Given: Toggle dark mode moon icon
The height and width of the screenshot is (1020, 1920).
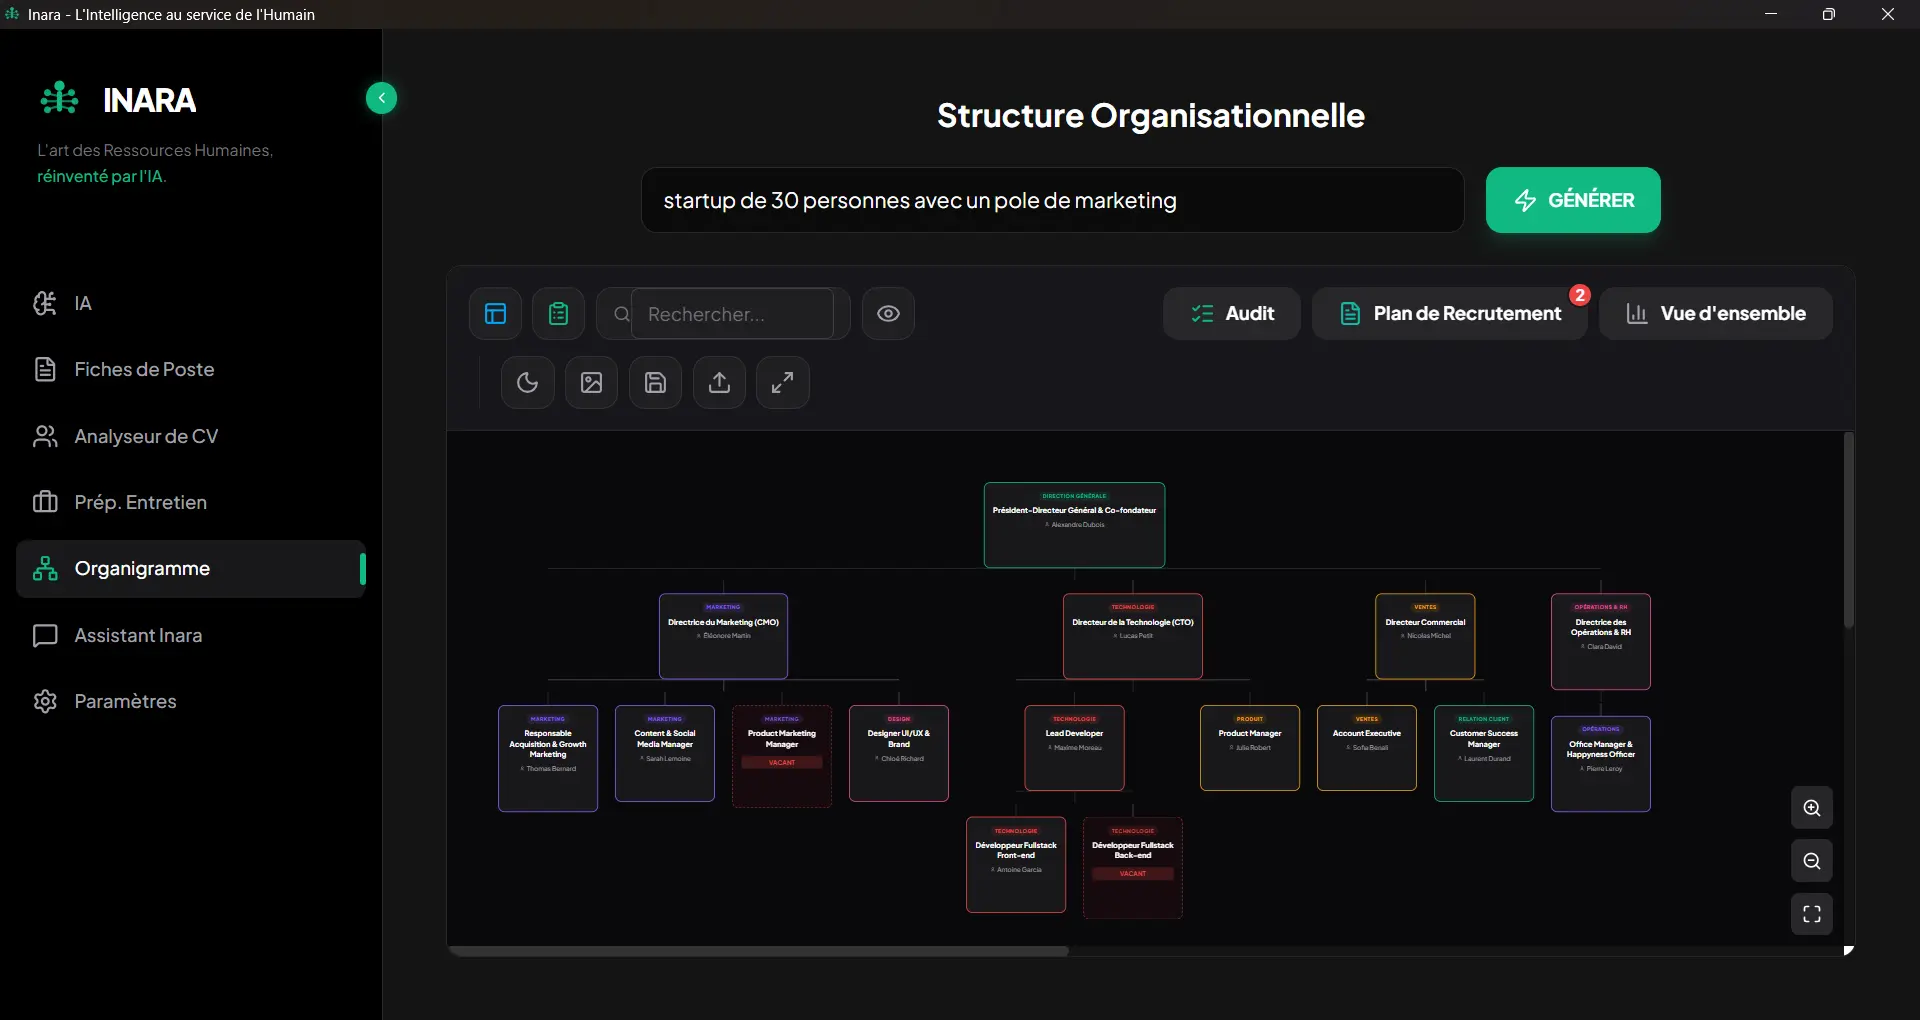Looking at the screenshot, I should (x=528, y=382).
